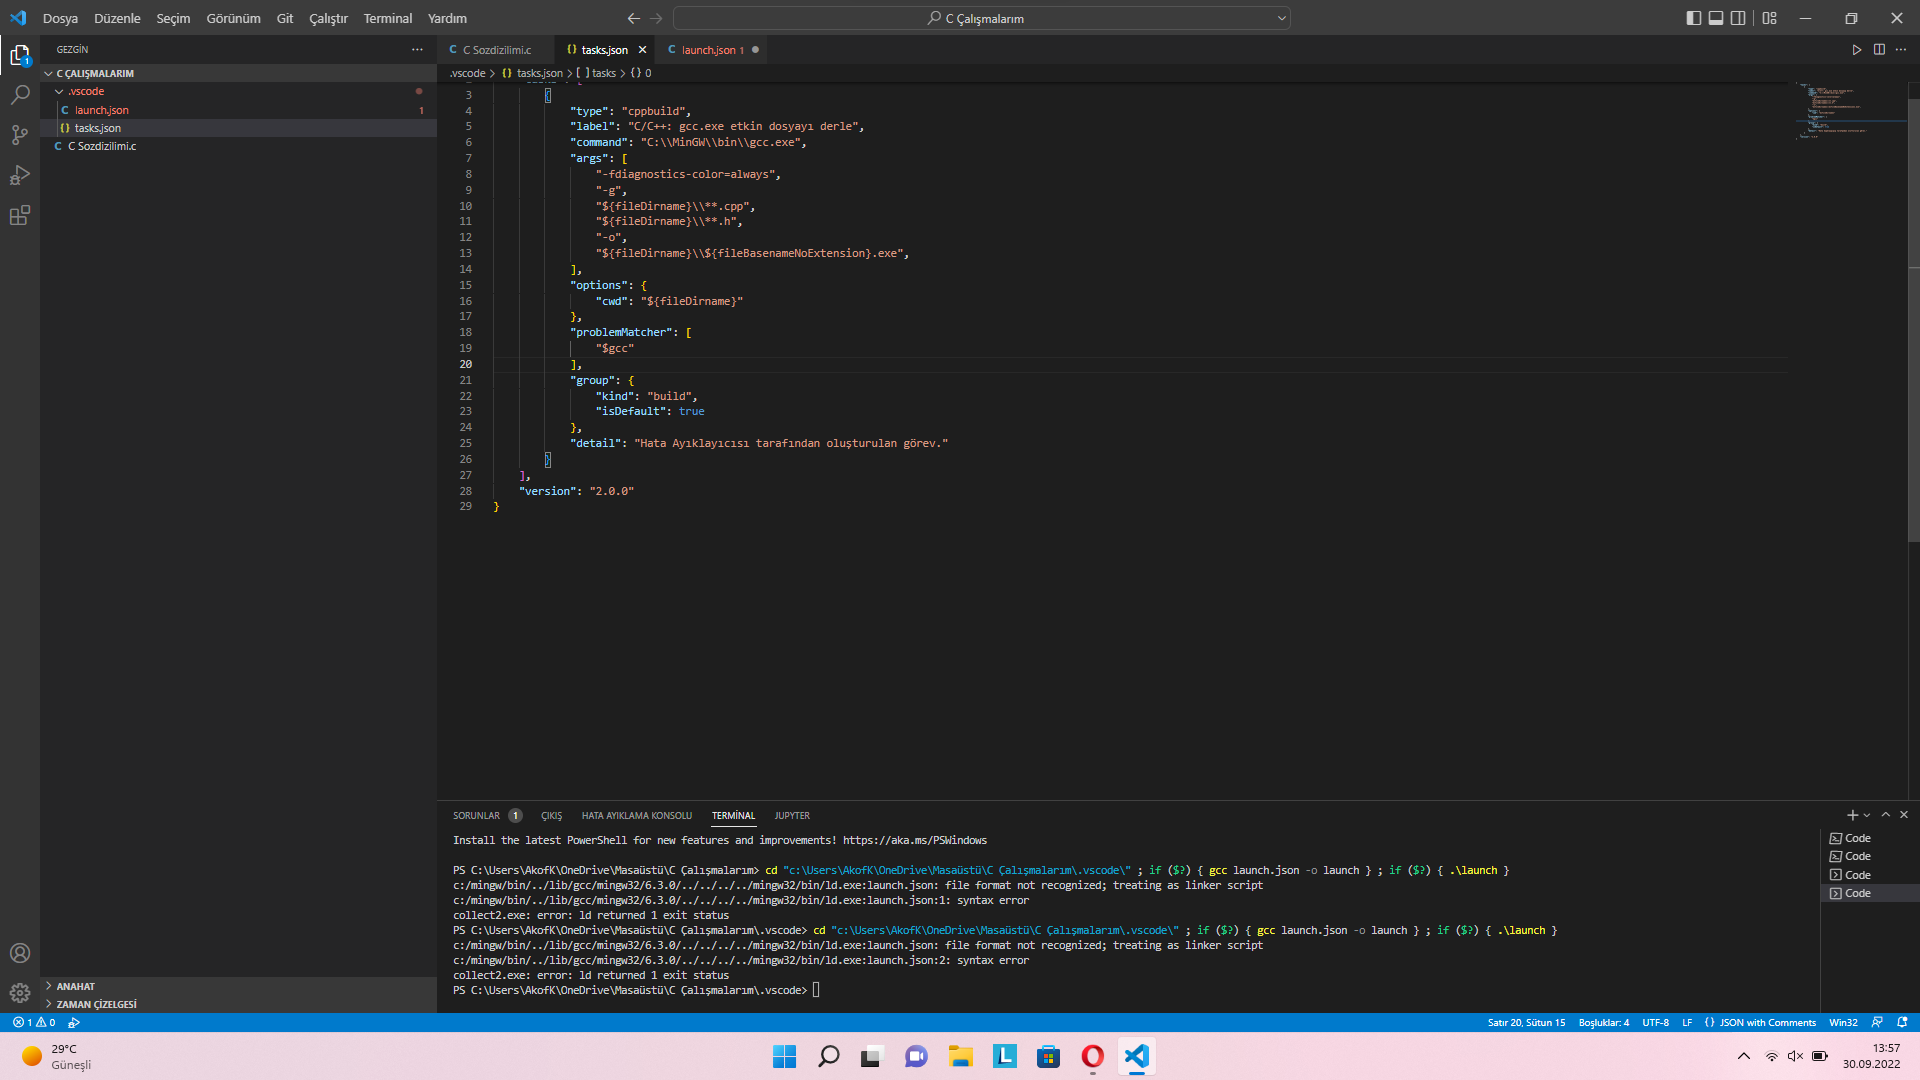
Task: Expand the ANAHAT section
Action: click(x=75, y=986)
